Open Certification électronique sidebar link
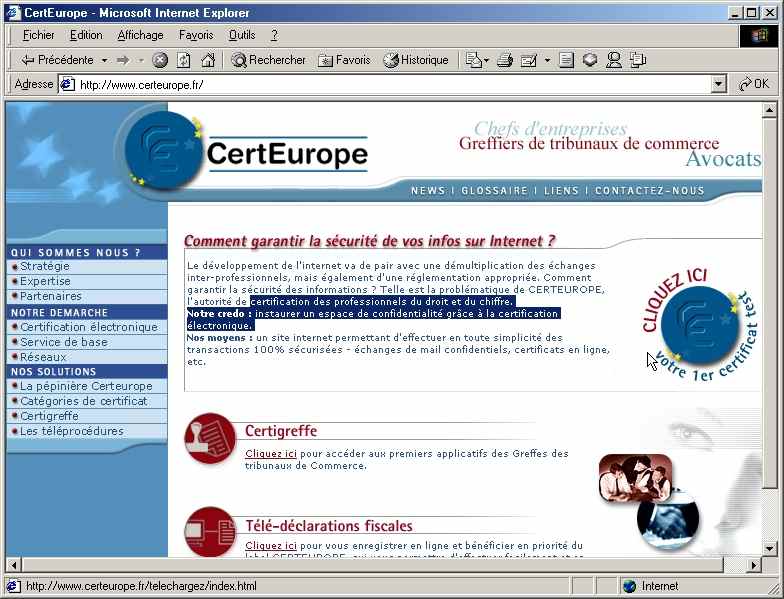The height and width of the screenshot is (599, 784). 89,327
